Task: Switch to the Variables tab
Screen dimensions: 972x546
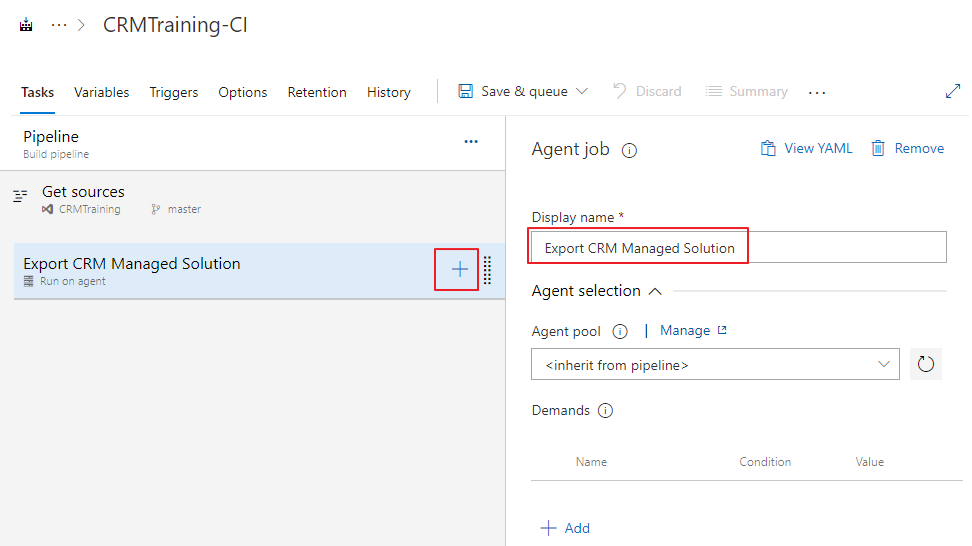Action: (101, 92)
